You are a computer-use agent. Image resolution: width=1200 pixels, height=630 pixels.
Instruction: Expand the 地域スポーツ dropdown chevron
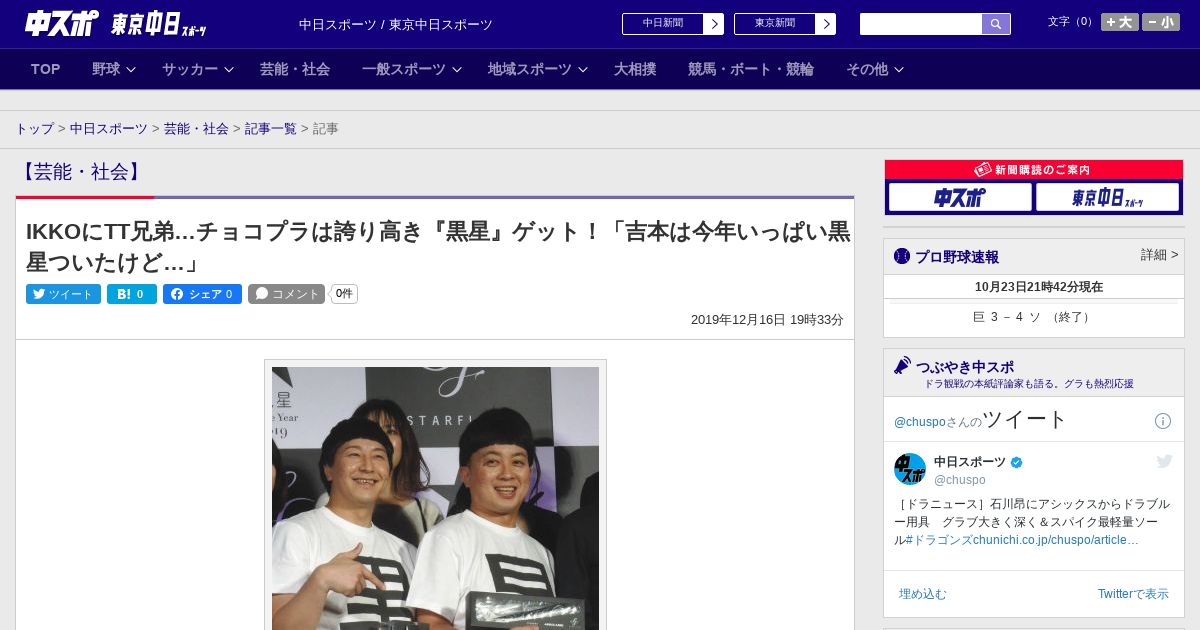tap(583, 69)
